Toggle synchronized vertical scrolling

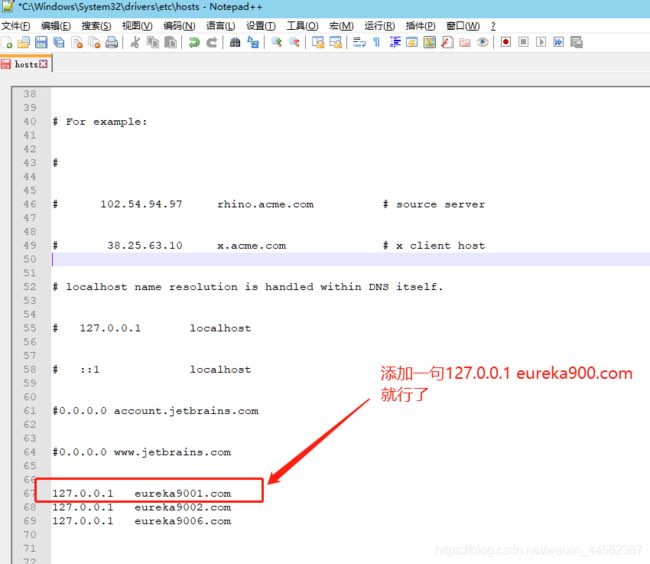(318, 42)
